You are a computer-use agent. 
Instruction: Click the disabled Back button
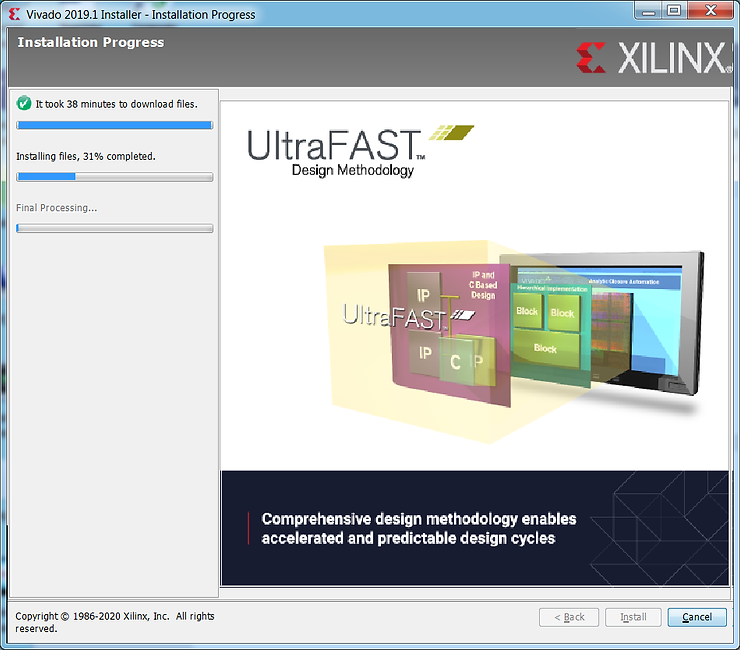click(569, 617)
